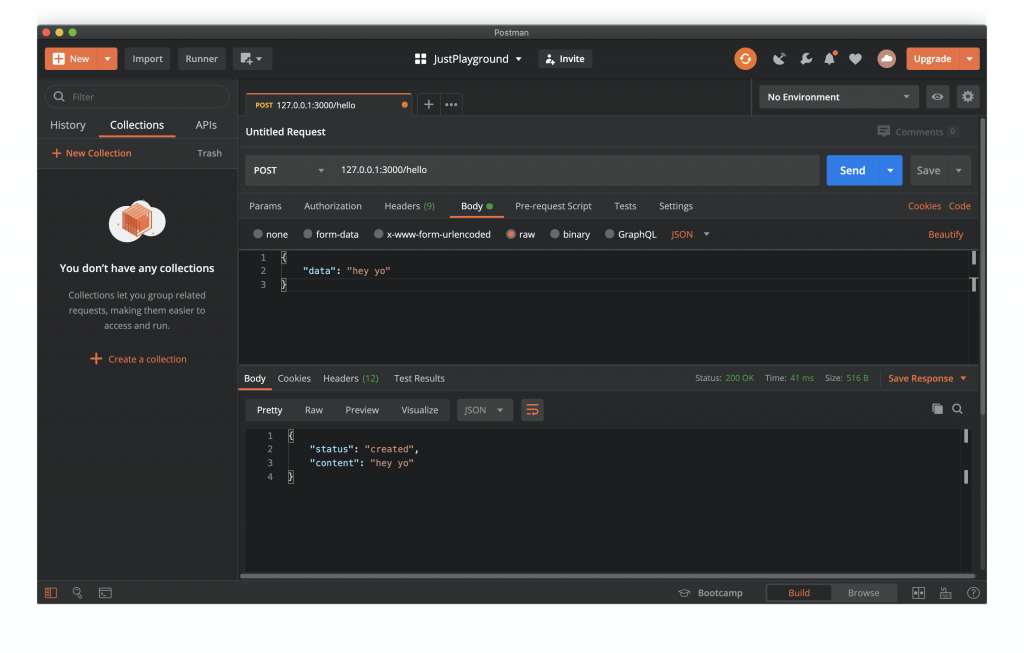Toggle the sidebar via bottom-left icon

(51, 593)
